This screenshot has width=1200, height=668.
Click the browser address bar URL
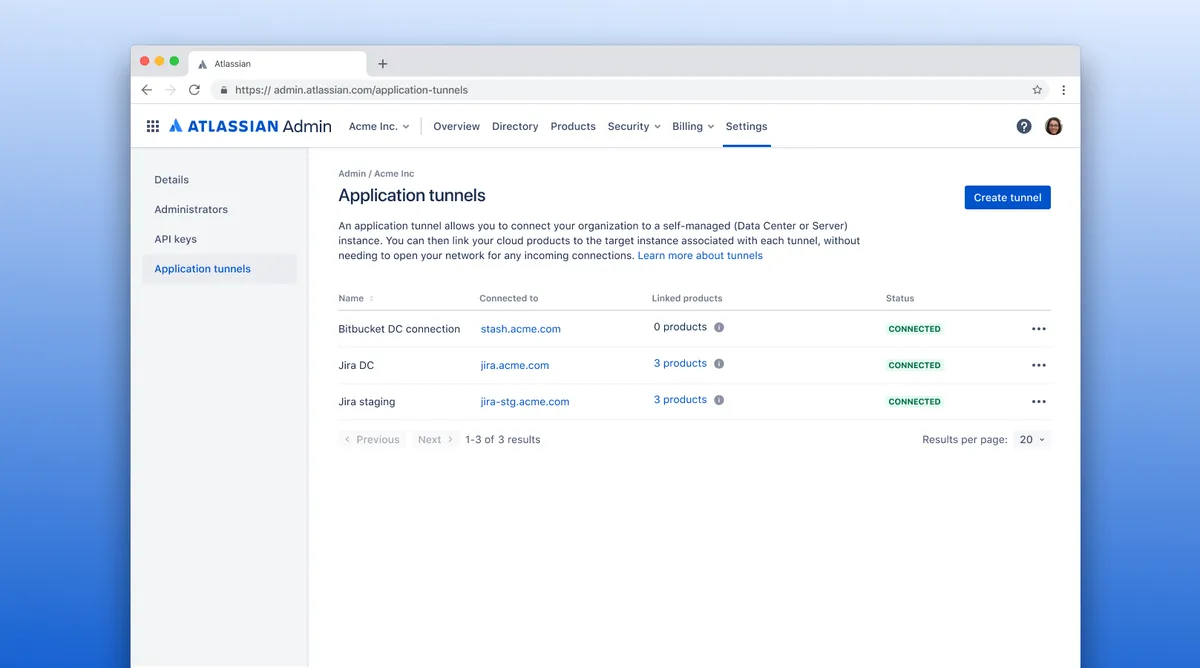coord(351,90)
